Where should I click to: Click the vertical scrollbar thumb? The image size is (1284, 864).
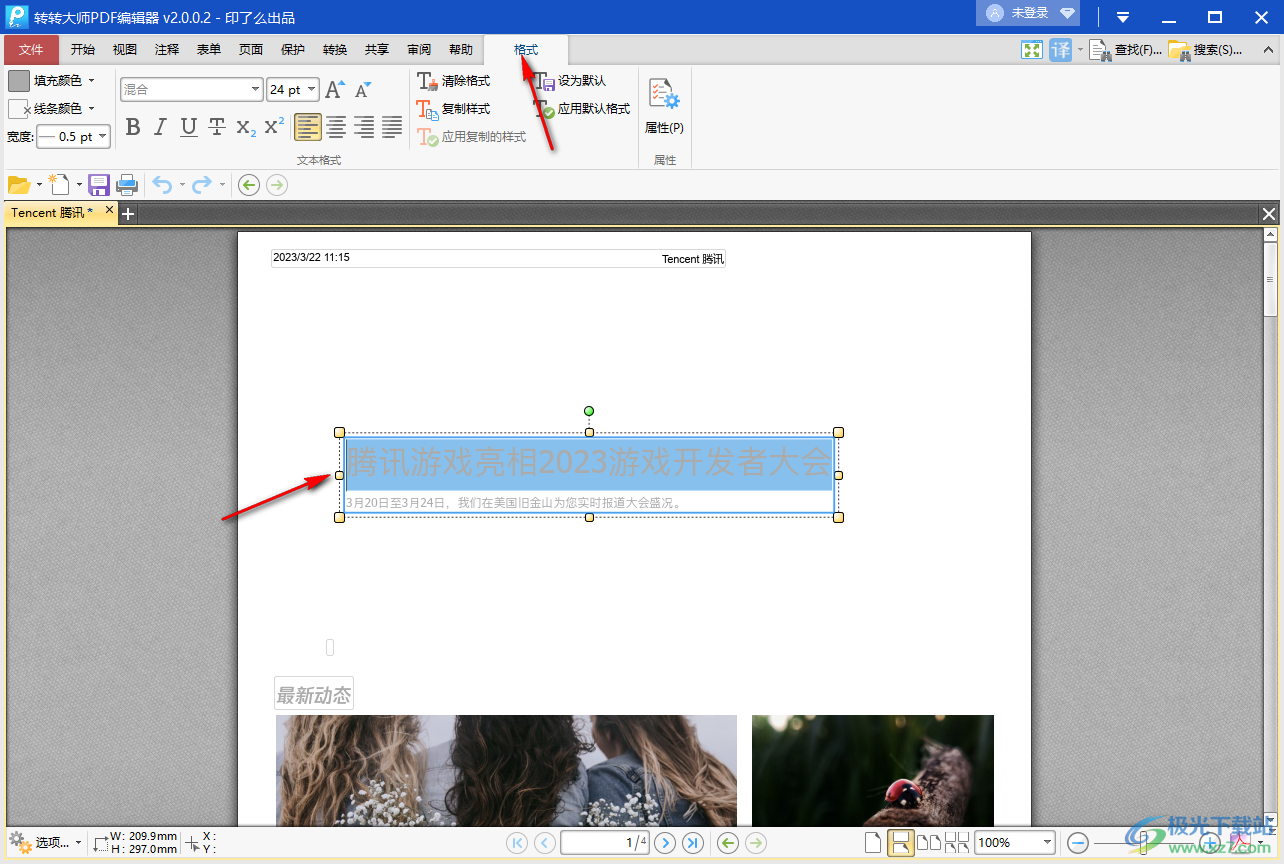coord(1271,280)
